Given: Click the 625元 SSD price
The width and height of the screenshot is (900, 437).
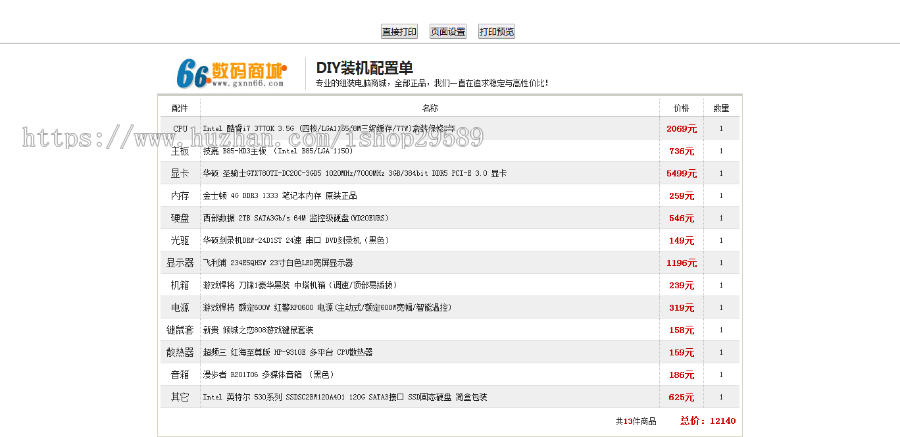Looking at the screenshot, I should pyautogui.click(x=681, y=397).
